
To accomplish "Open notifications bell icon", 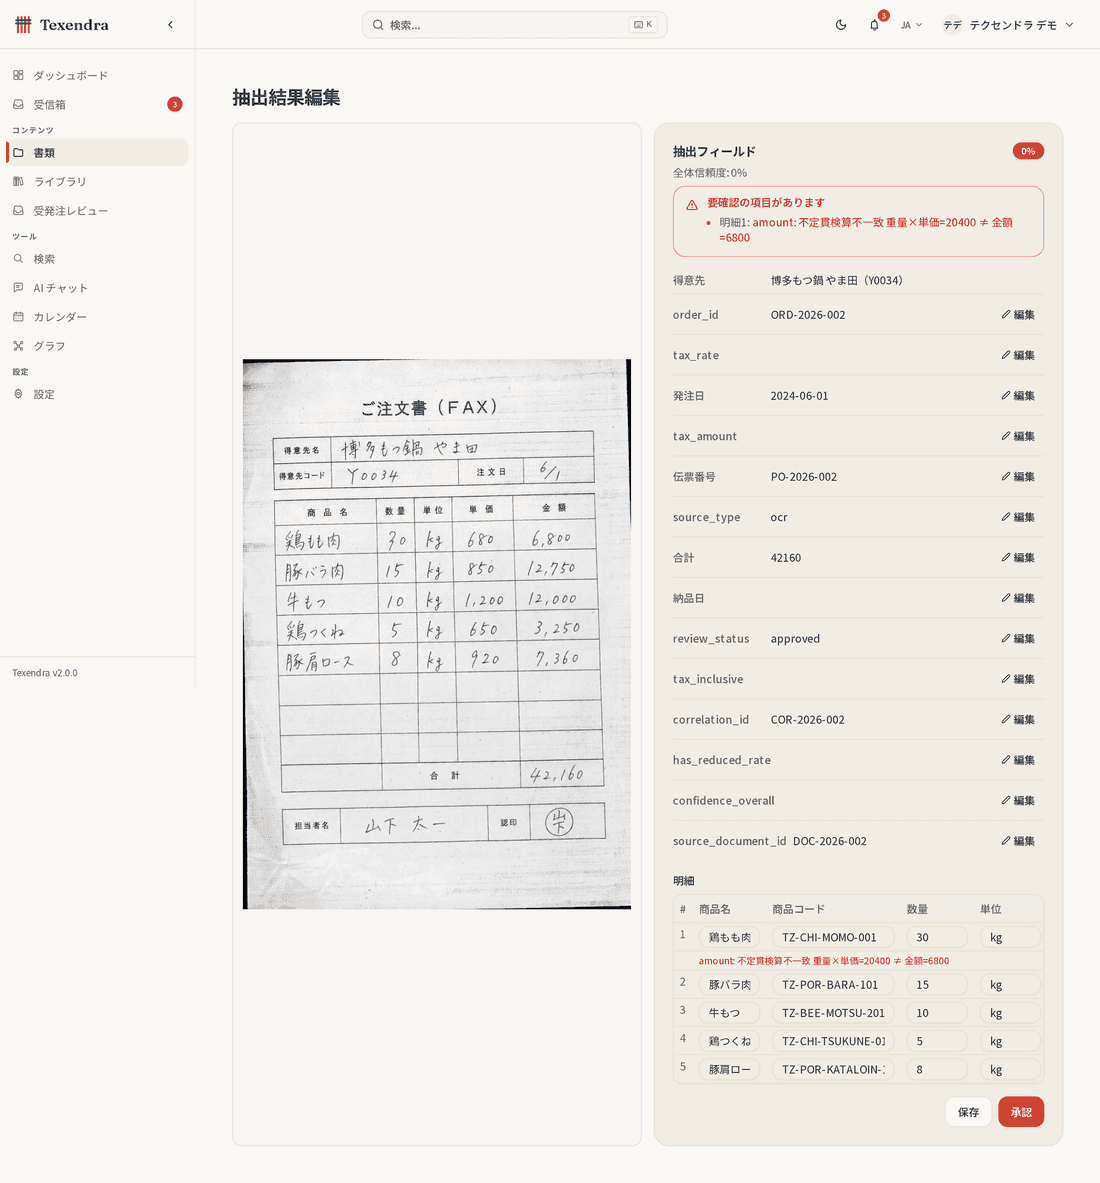I will pos(874,25).
